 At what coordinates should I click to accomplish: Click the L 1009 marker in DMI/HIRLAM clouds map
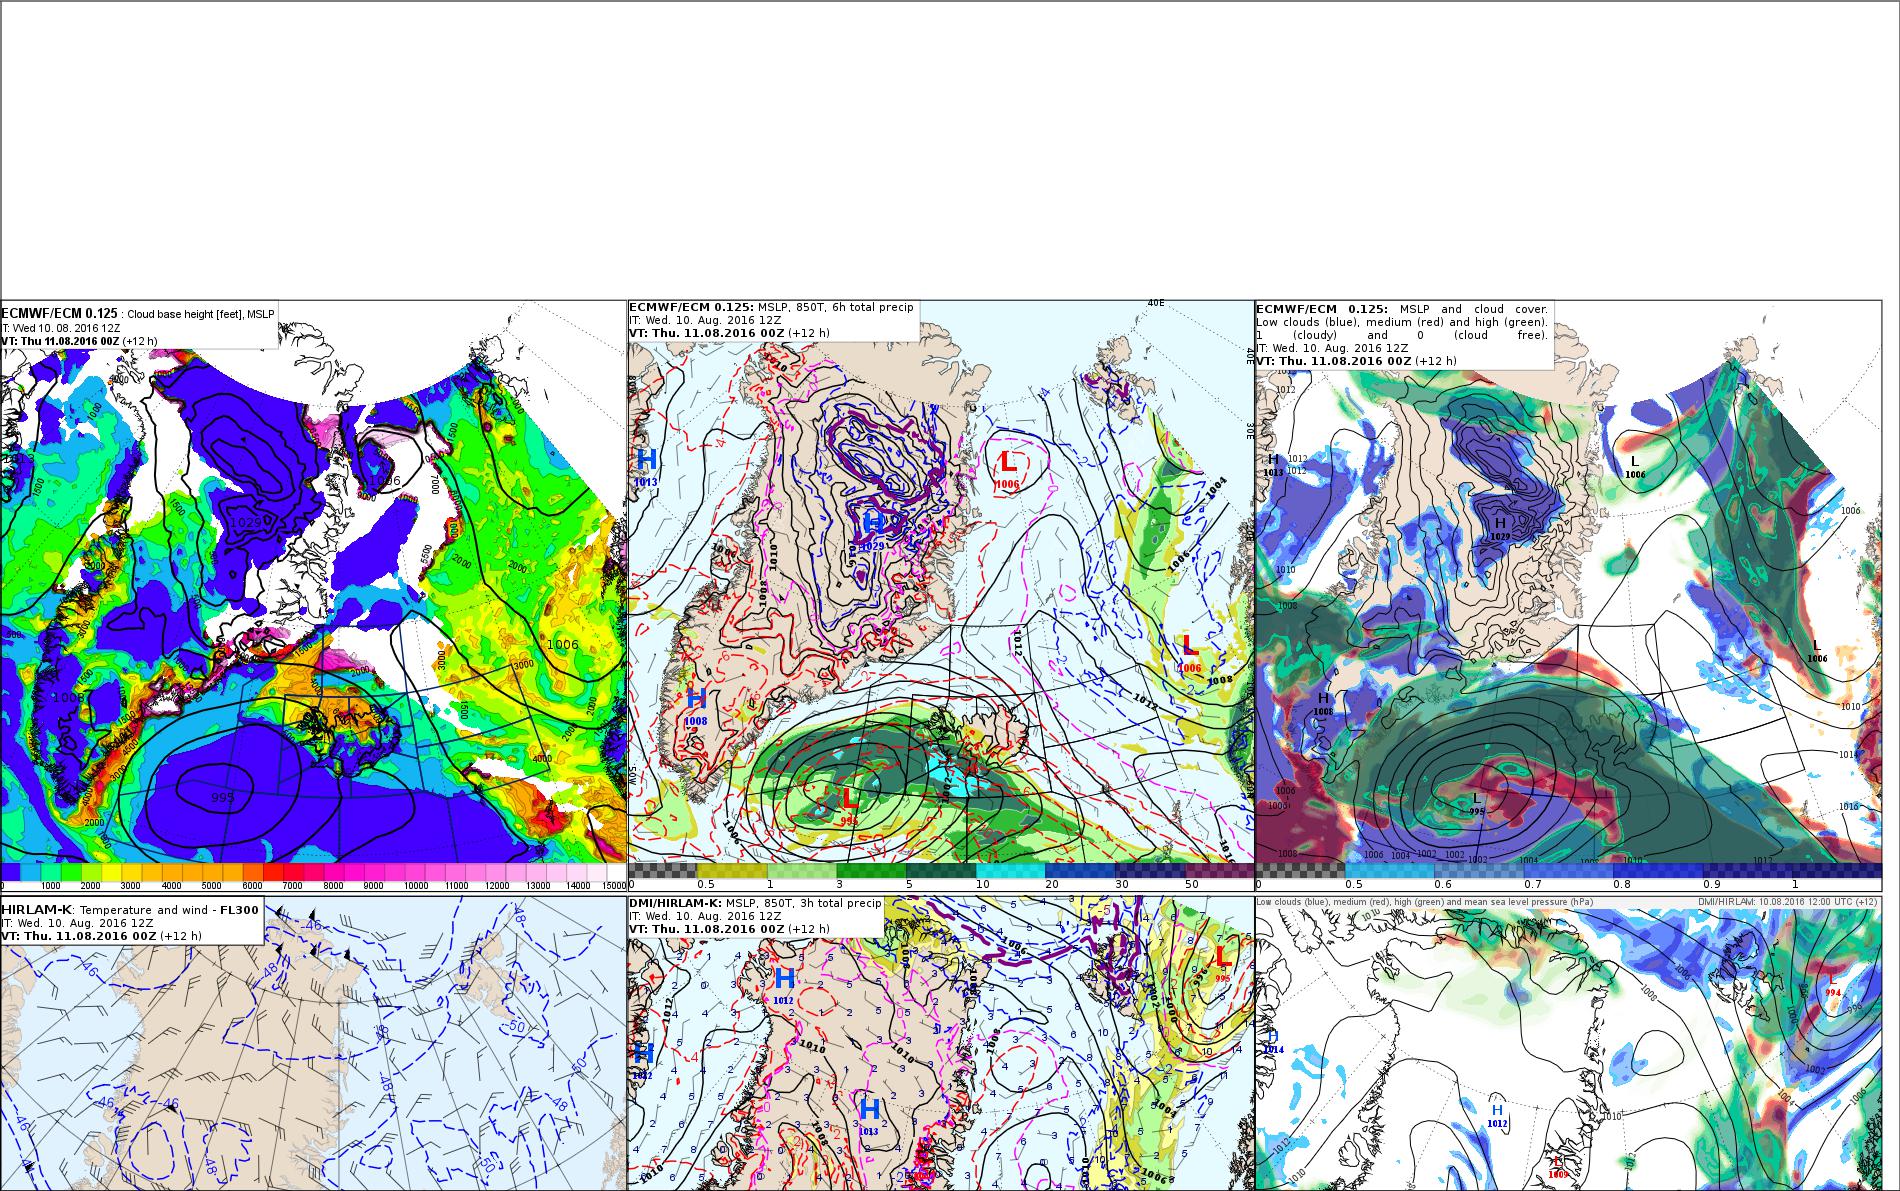point(1557,1167)
